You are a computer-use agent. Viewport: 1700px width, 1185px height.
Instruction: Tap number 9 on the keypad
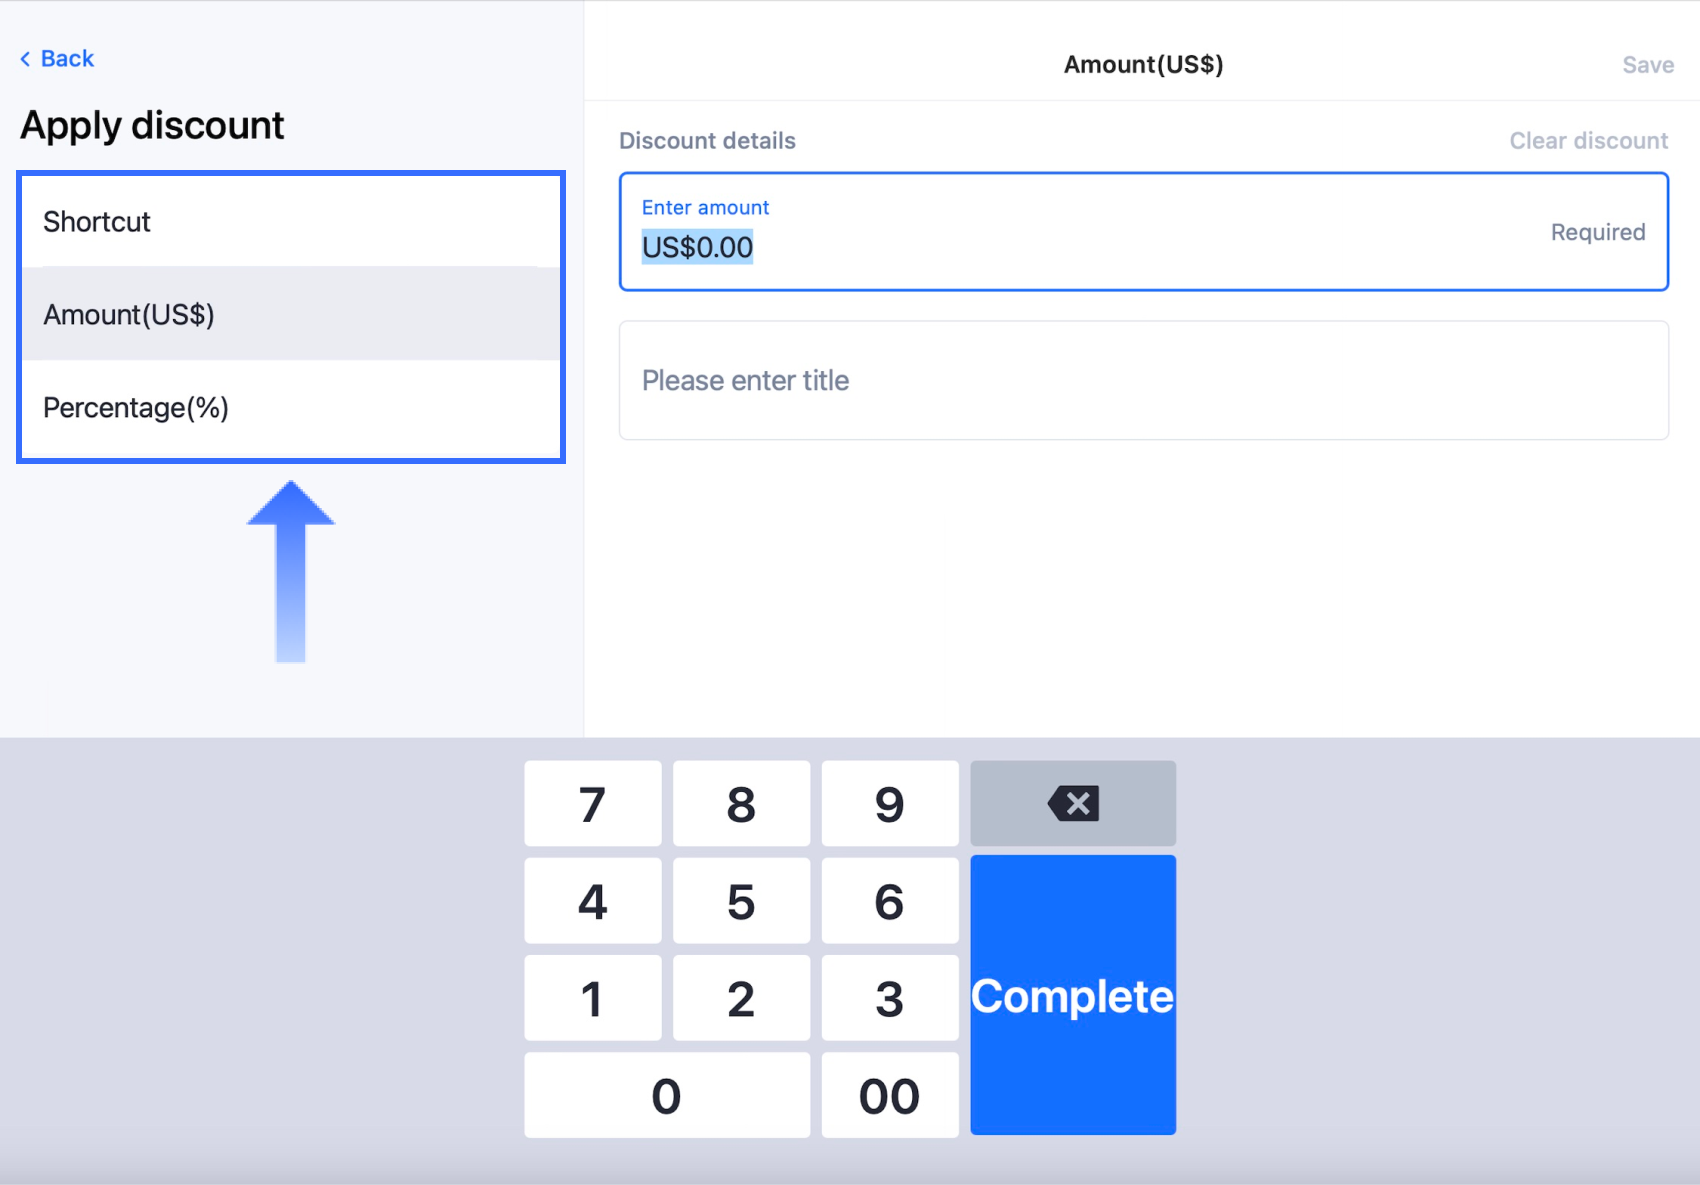(x=889, y=804)
